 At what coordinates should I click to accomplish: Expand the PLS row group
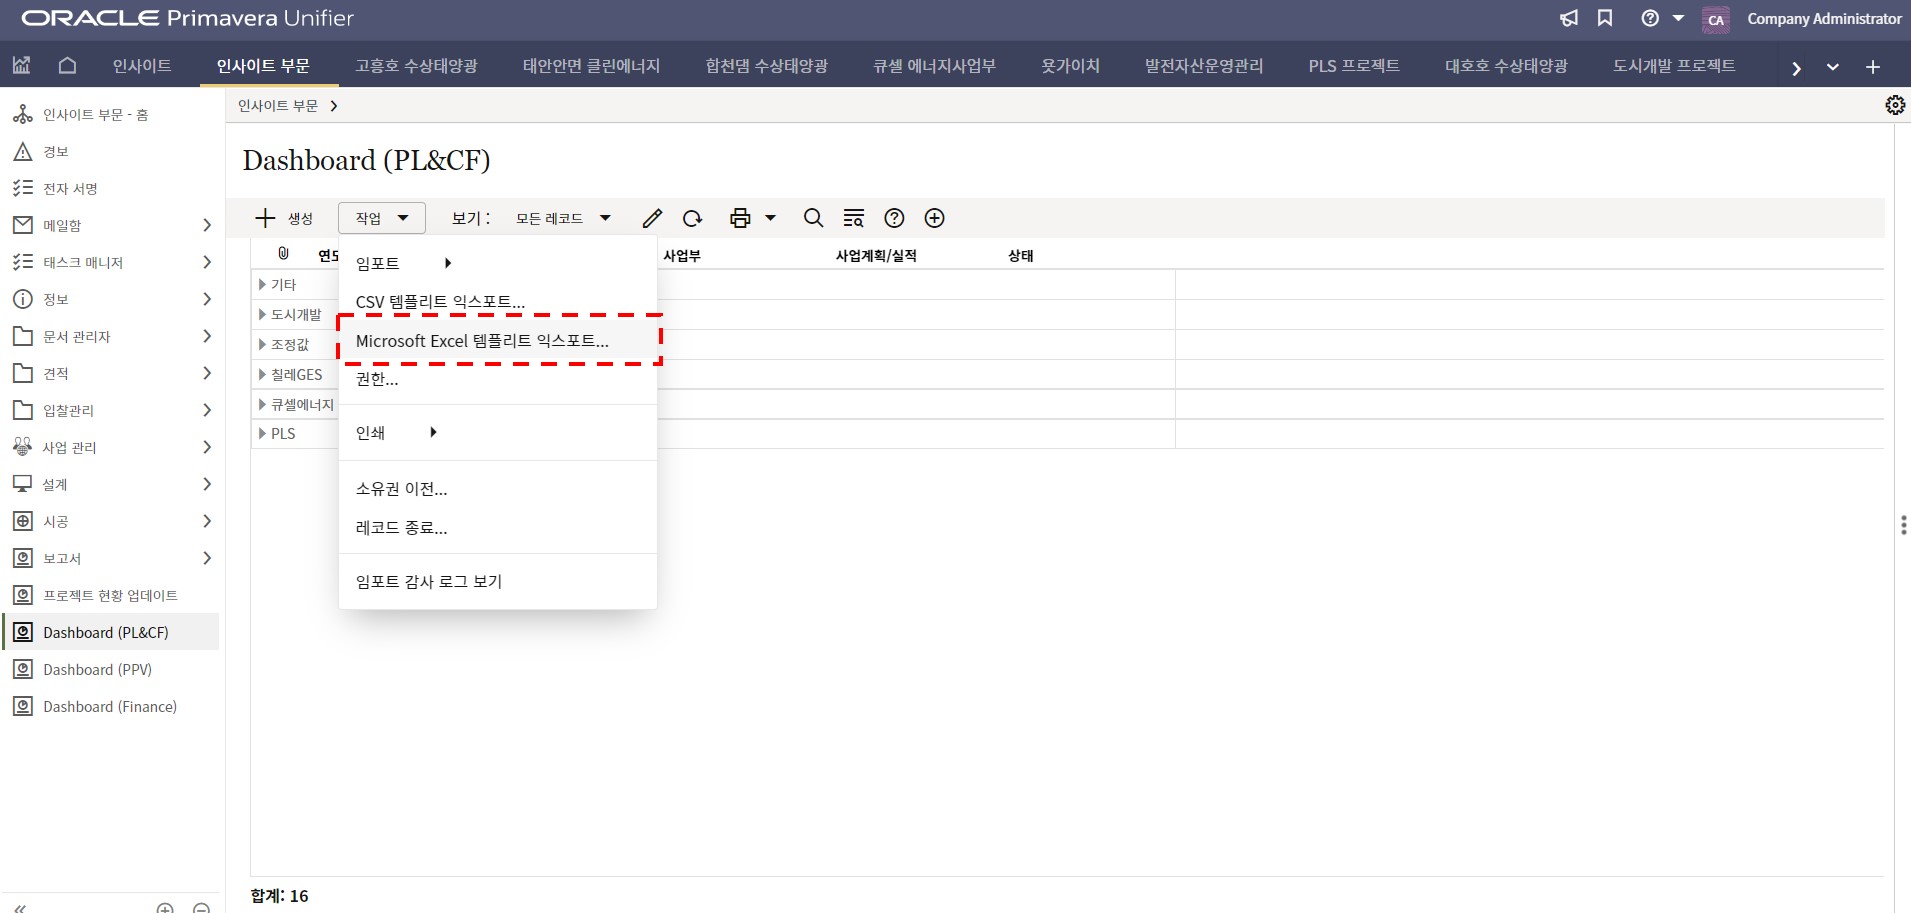point(262,434)
